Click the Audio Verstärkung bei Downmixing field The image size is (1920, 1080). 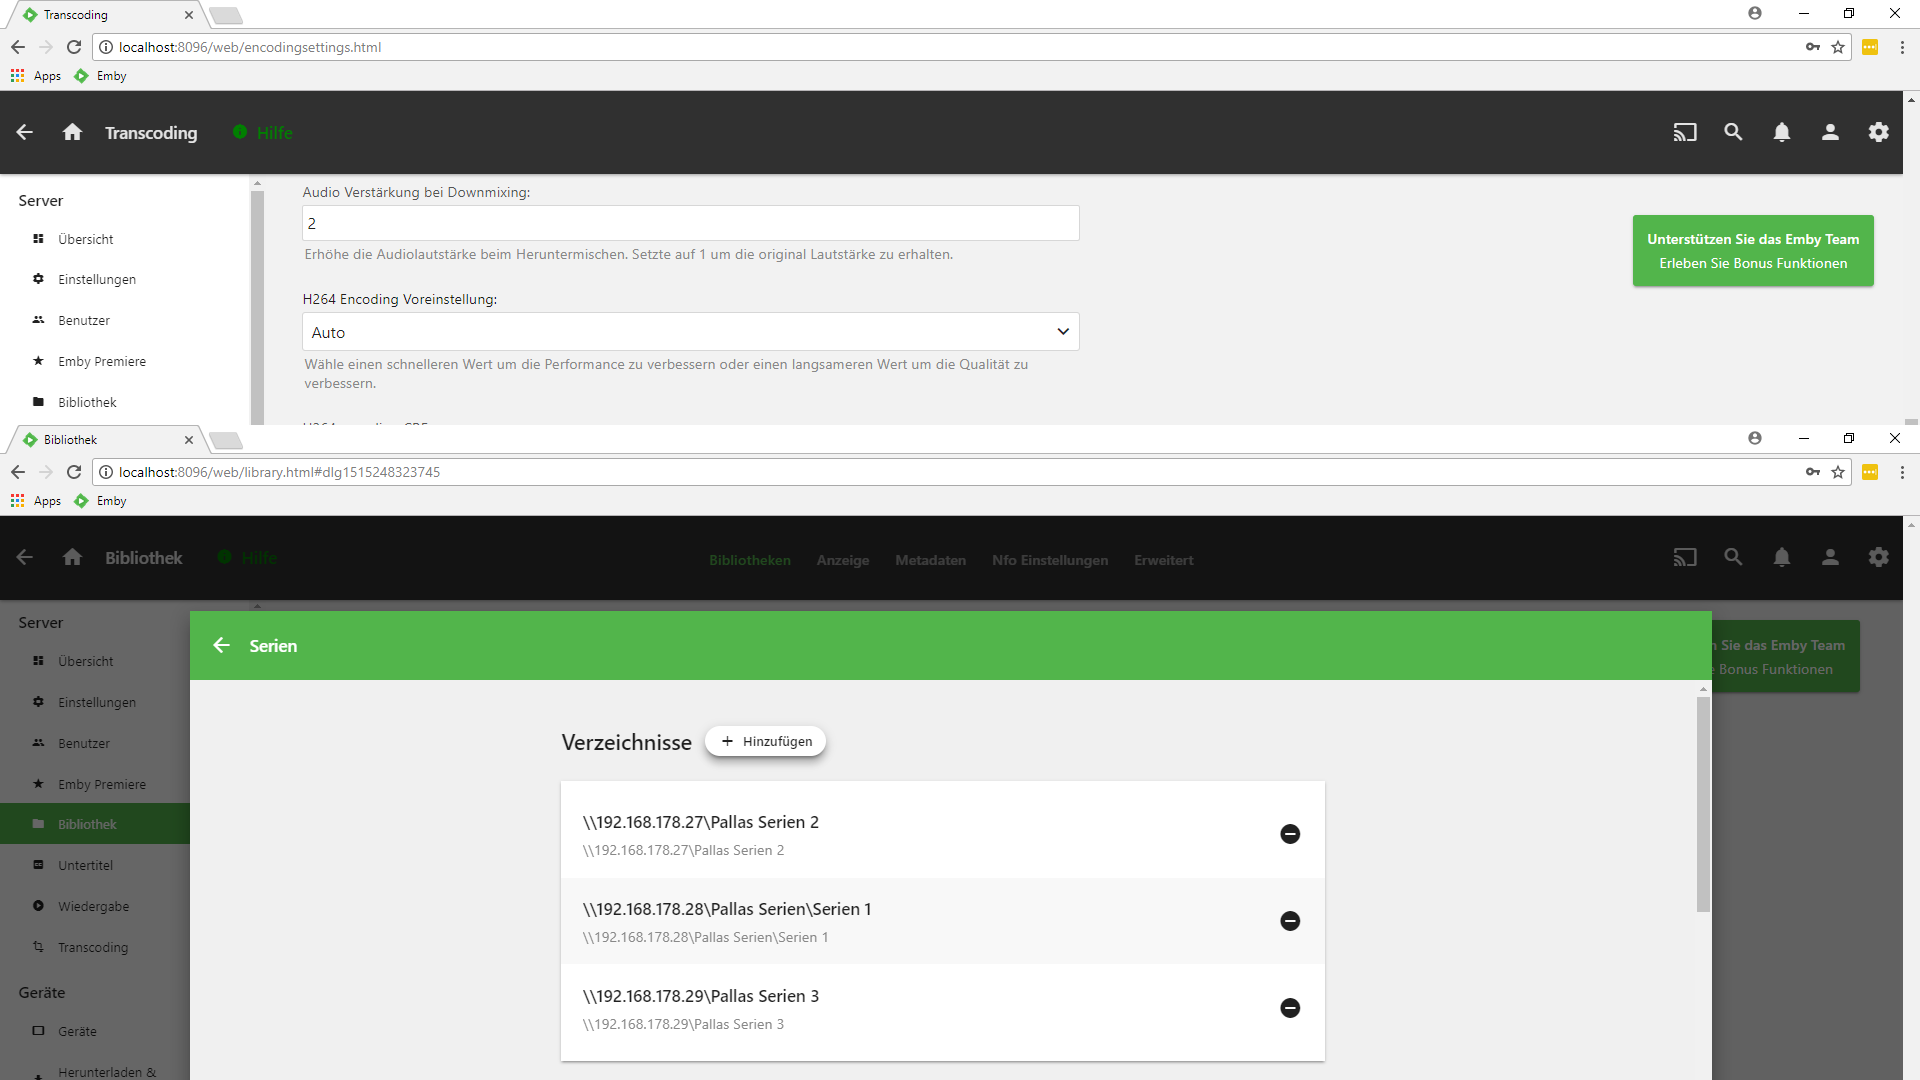(x=691, y=223)
